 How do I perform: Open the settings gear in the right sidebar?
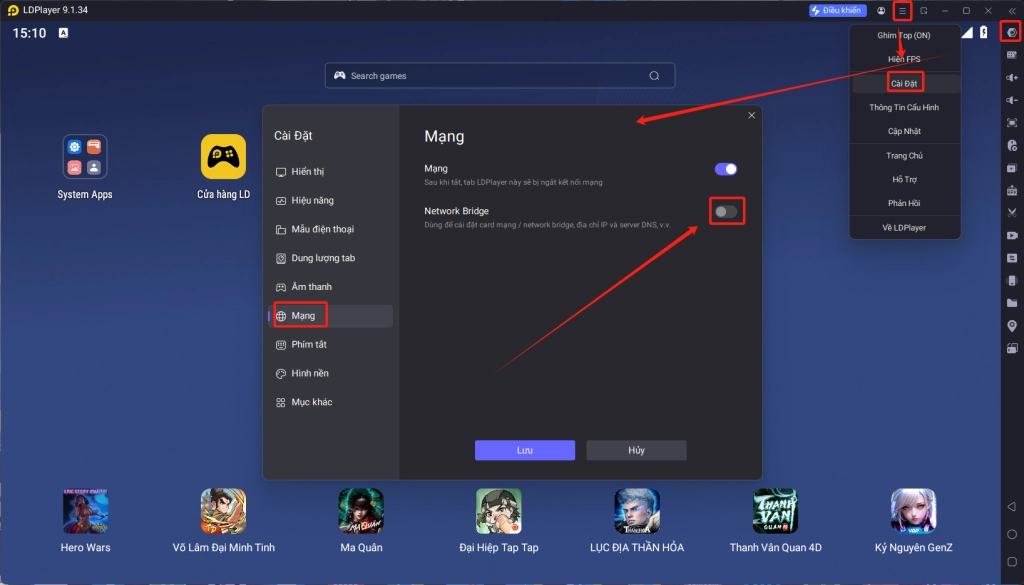click(1012, 32)
